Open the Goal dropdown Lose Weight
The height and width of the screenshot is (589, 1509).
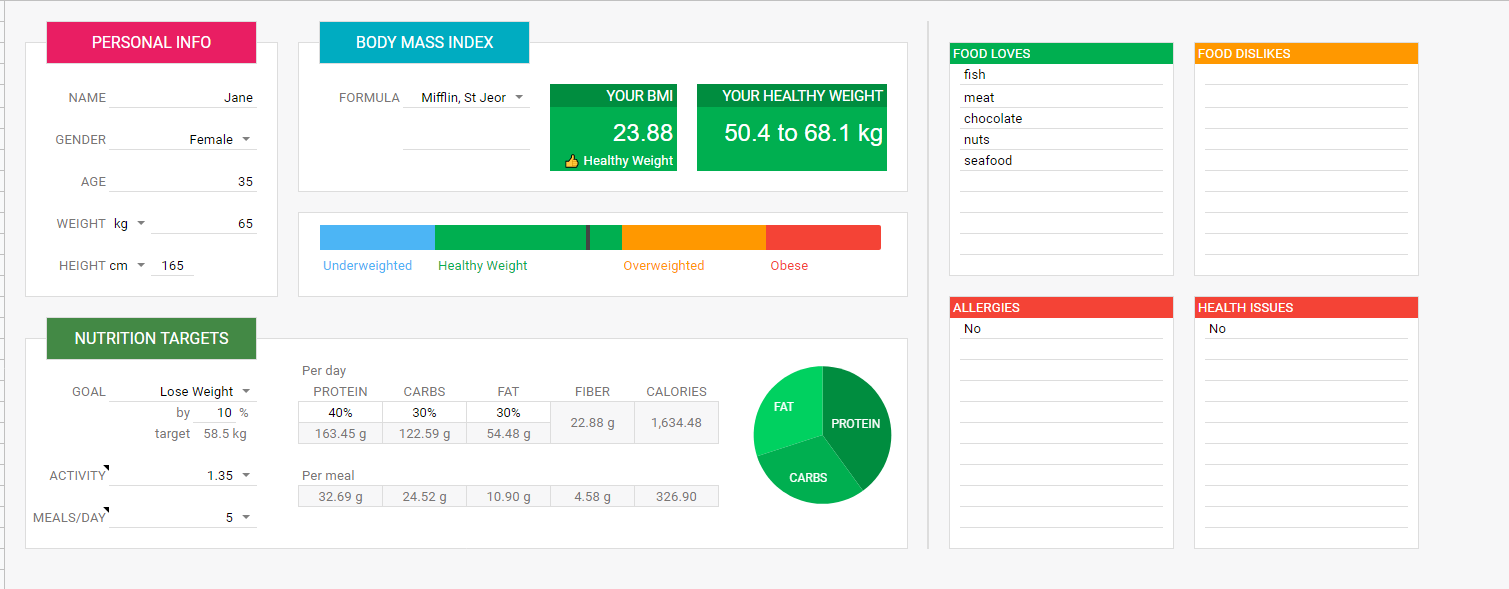pos(246,392)
